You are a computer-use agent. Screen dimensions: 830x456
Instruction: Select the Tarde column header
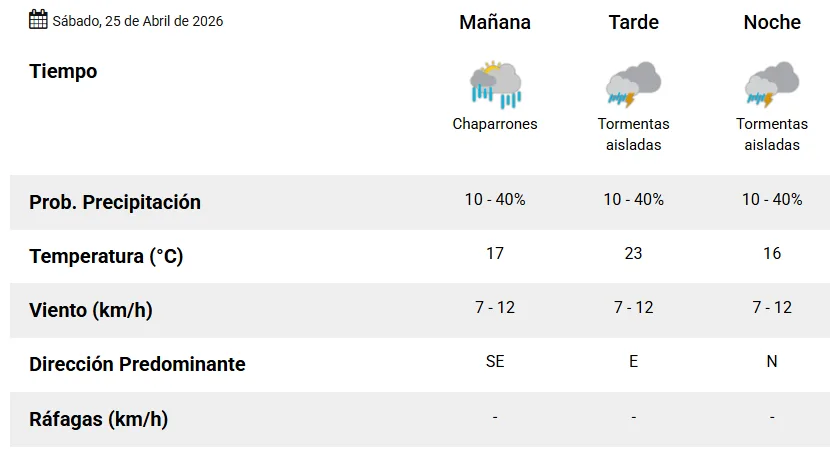(x=634, y=22)
